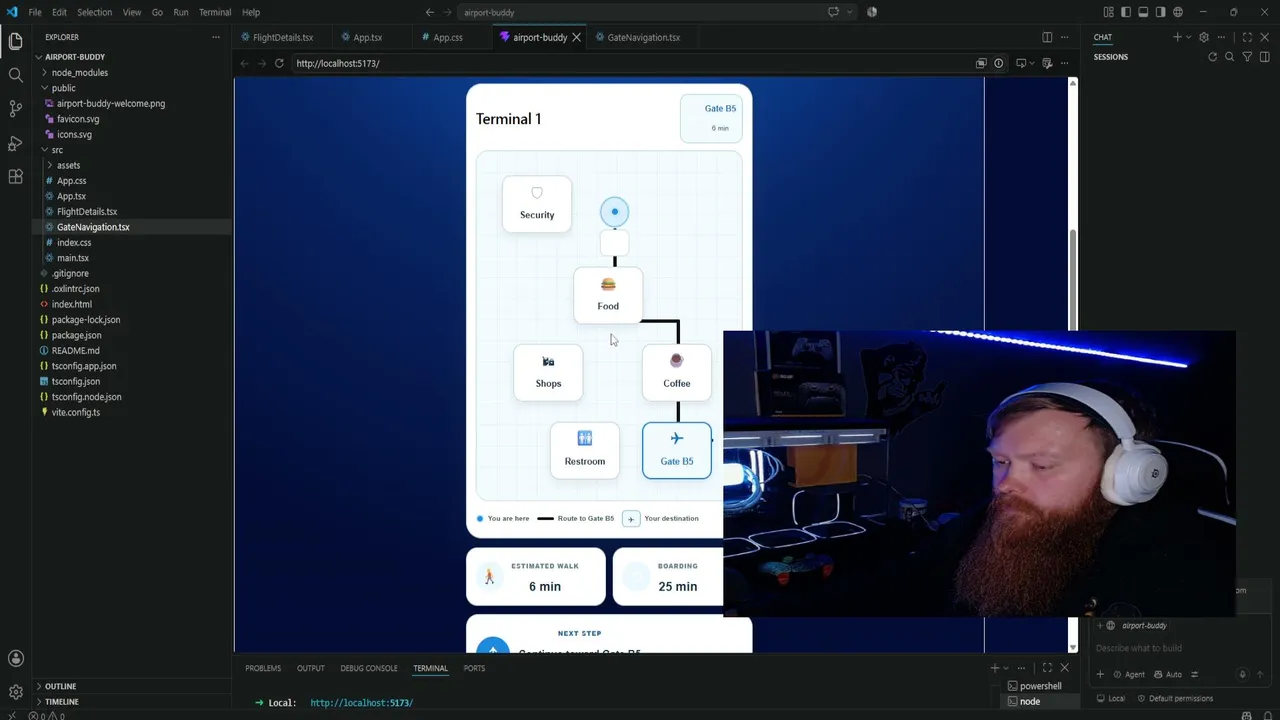Open the Manage gear icon in activity bar
Image resolution: width=1280 pixels, height=720 pixels.
[15, 692]
